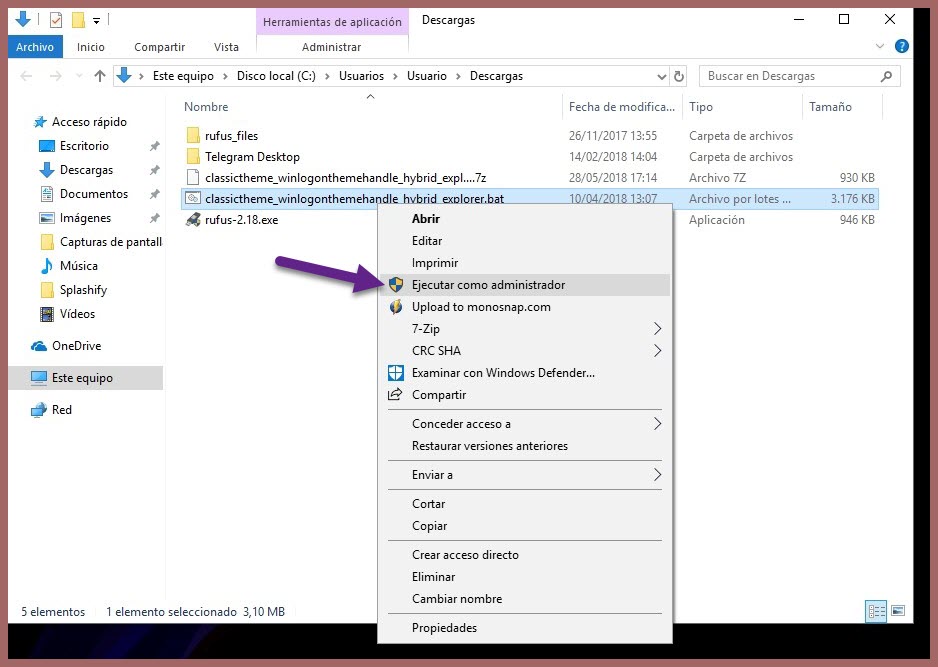Select Propiedades from context menu
The width and height of the screenshot is (938, 667).
[444, 628]
